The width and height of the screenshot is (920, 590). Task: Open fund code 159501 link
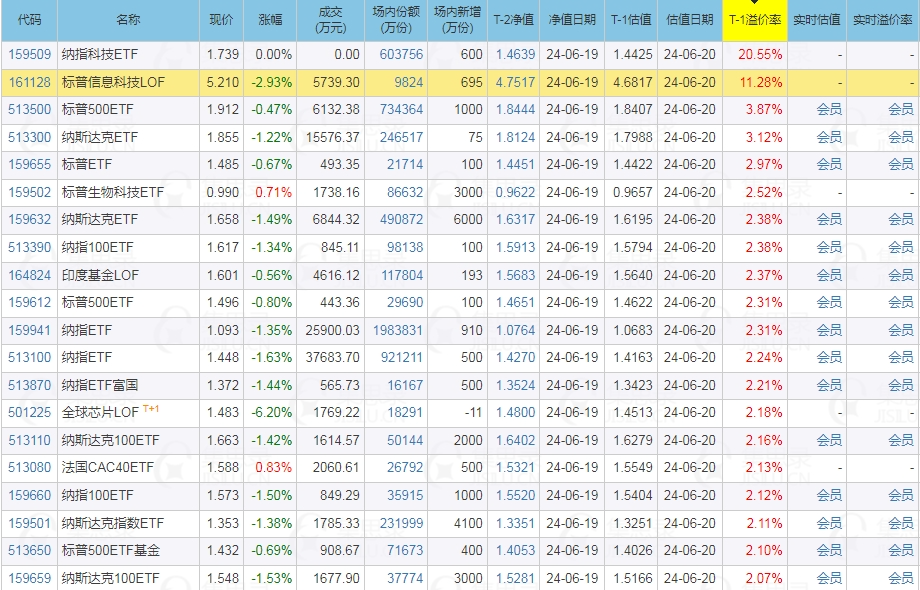click(x=29, y=523)
